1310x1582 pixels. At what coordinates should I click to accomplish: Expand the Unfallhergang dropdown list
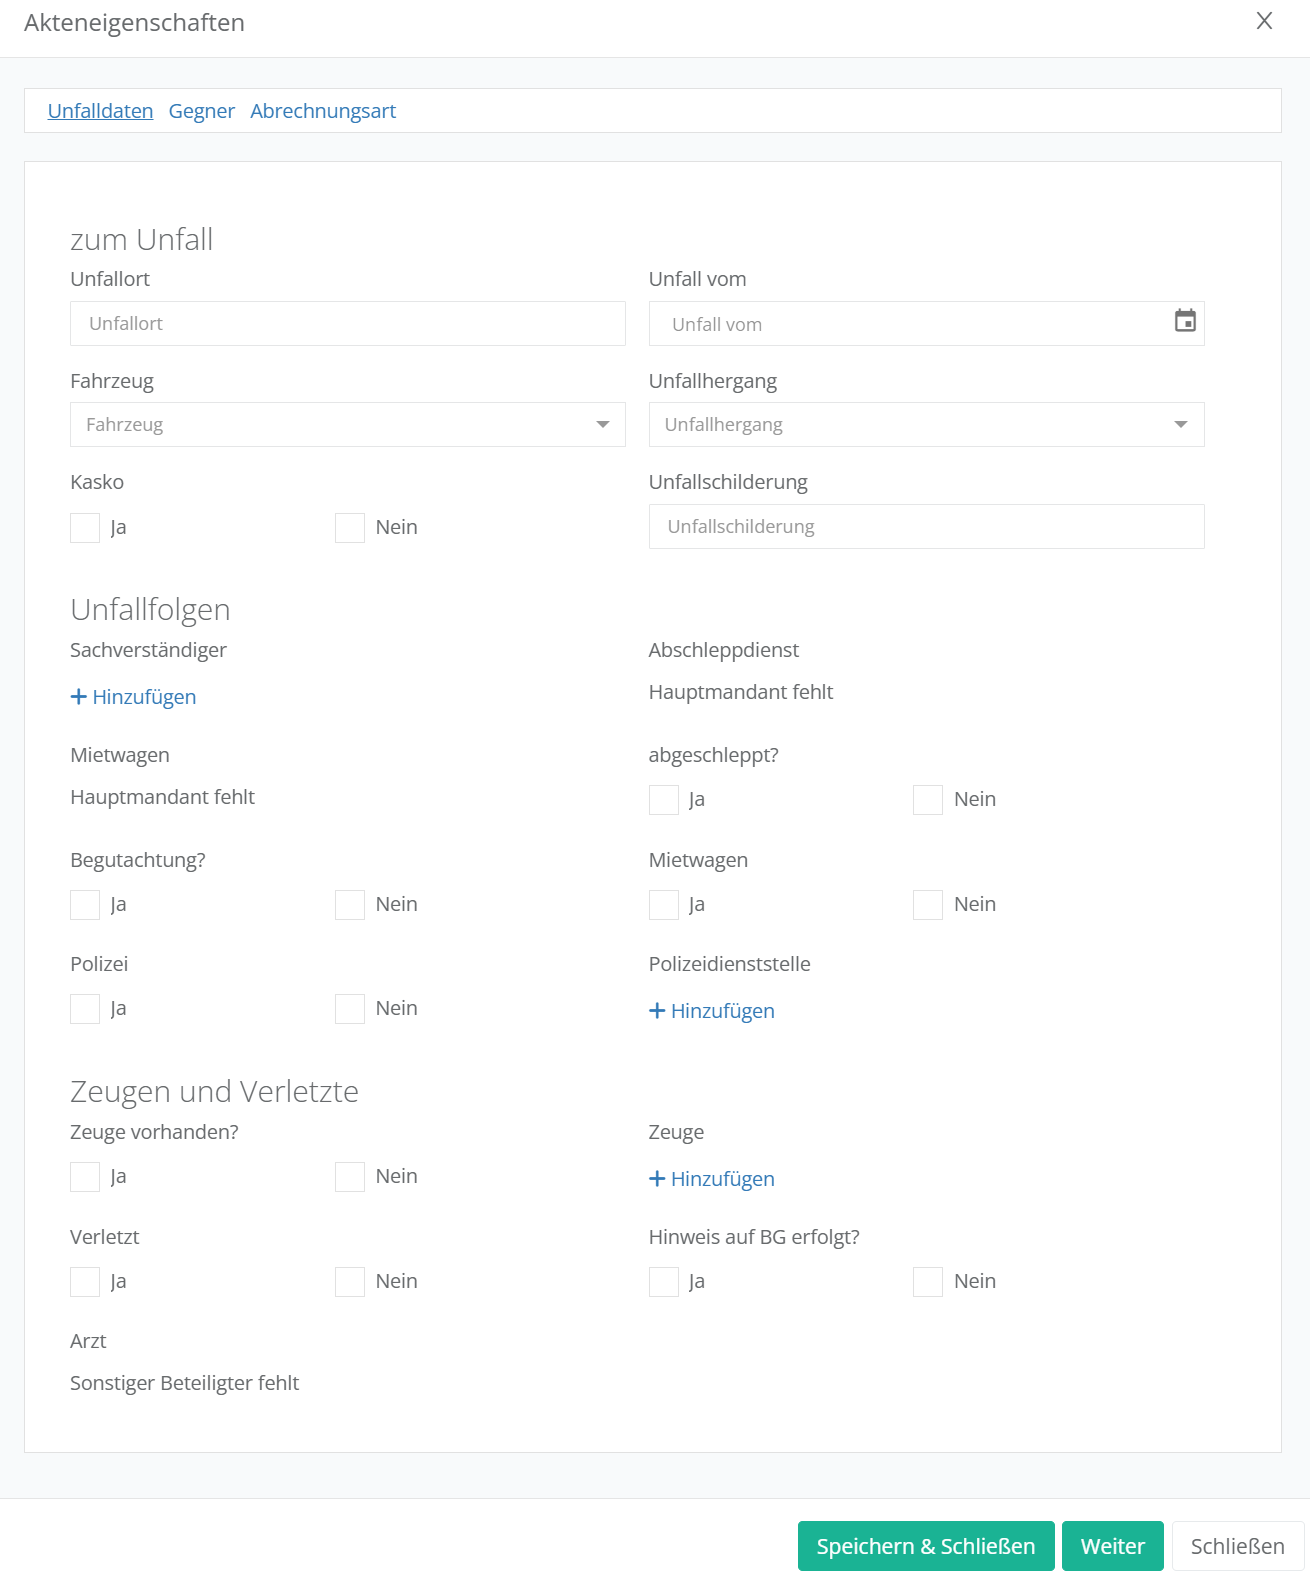pyautogui.click(x=926, y=425)
